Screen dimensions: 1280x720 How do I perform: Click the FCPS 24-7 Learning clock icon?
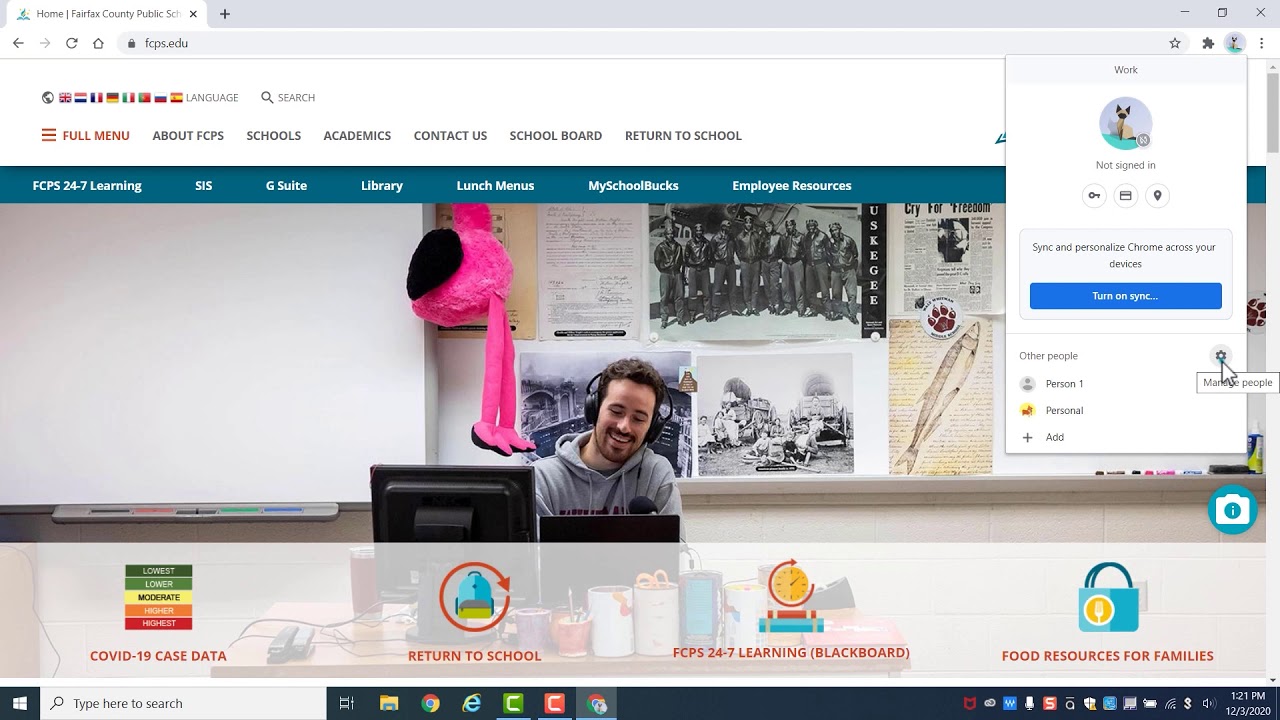(791, 596)
